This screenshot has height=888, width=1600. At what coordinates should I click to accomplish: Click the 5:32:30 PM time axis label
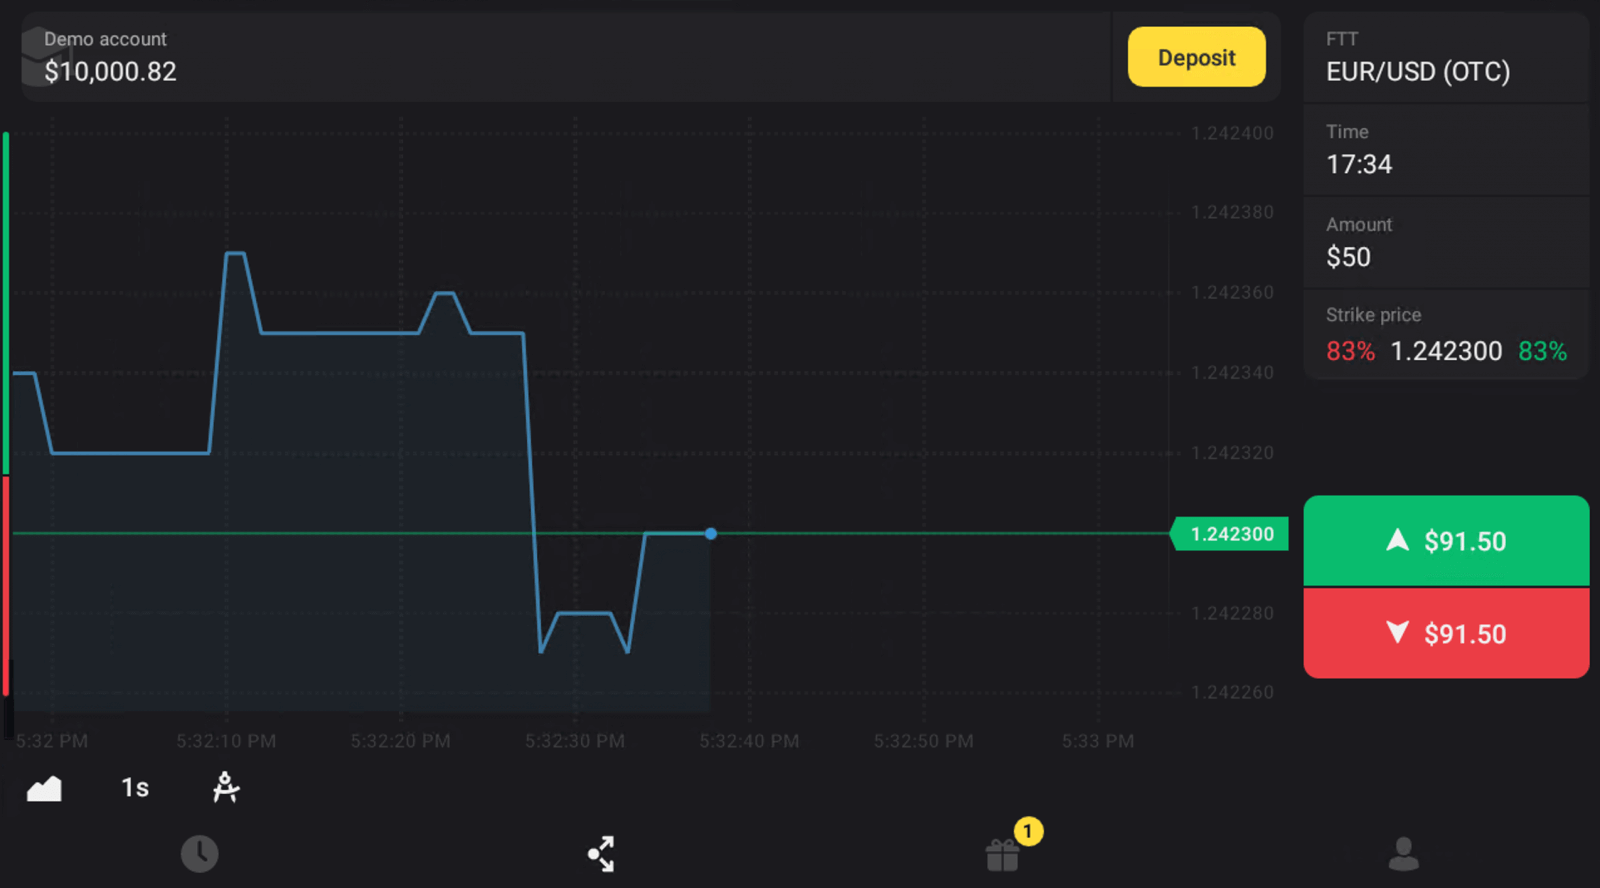(575, 741)
